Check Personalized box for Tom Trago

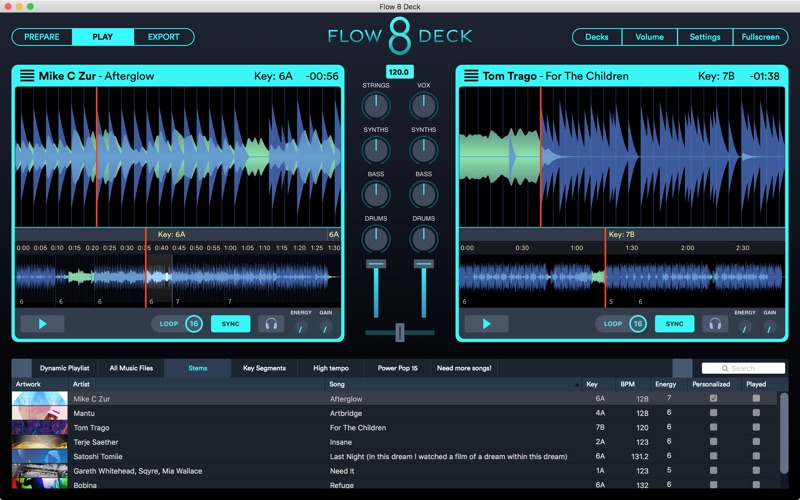713,427
